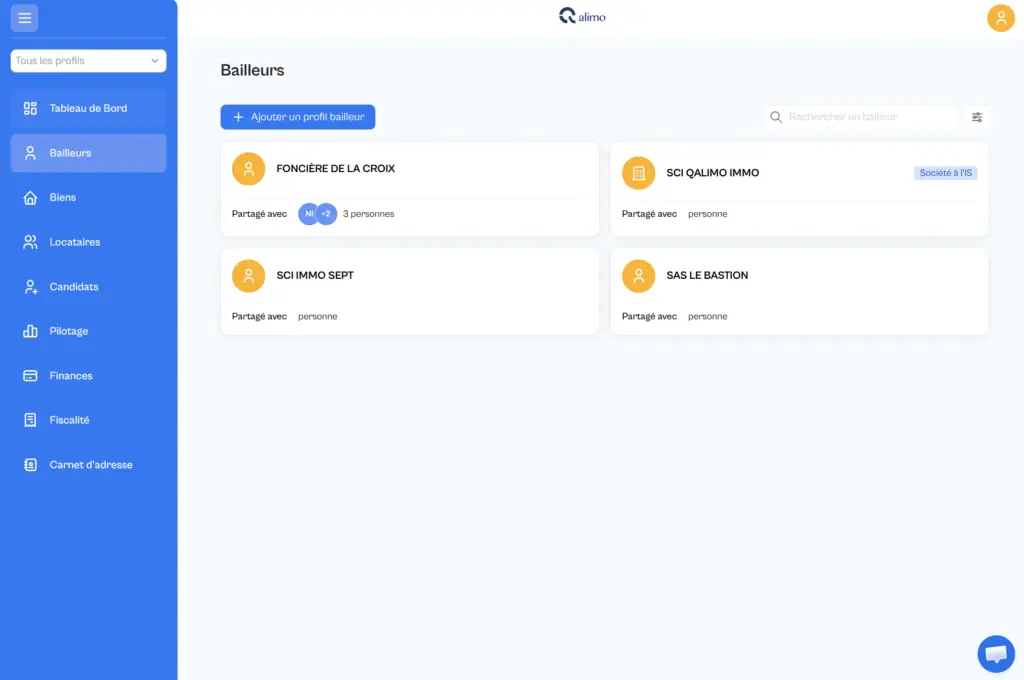Open the Carnet d'adresse menu item
The height and width of the screenshot is (680, 1024).
point(88,464)
